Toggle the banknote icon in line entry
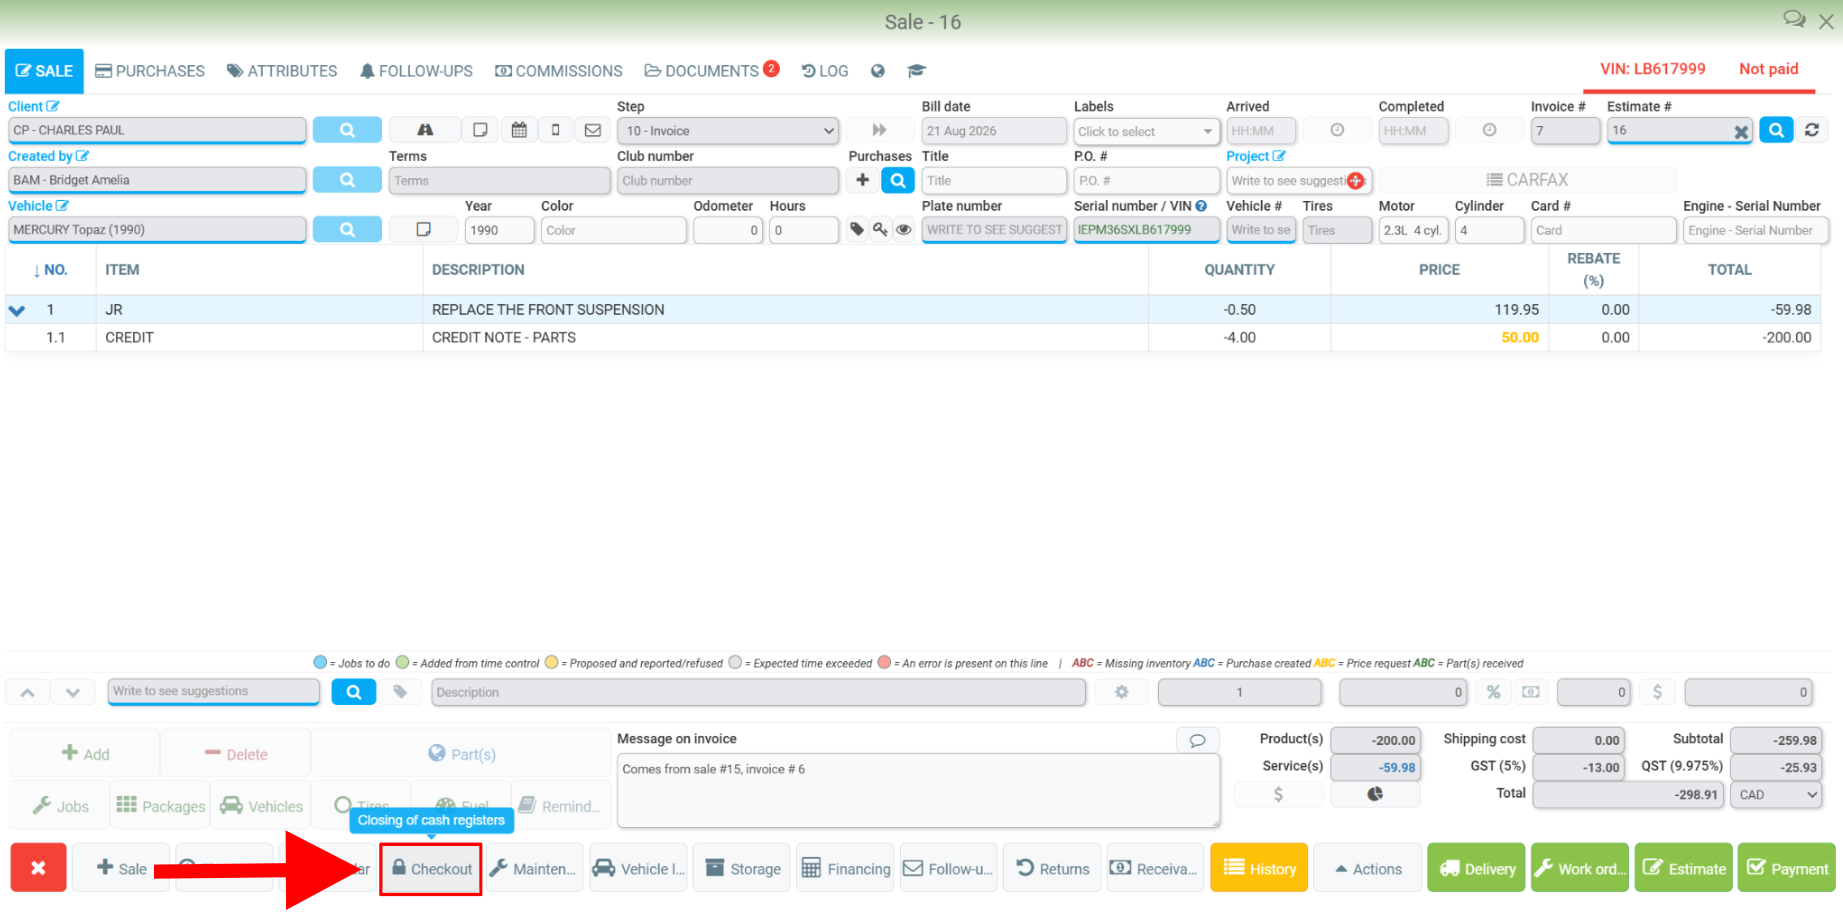Image resolution: width=1843 pixels, height=914 pixels. click(x=1531, y=692)
